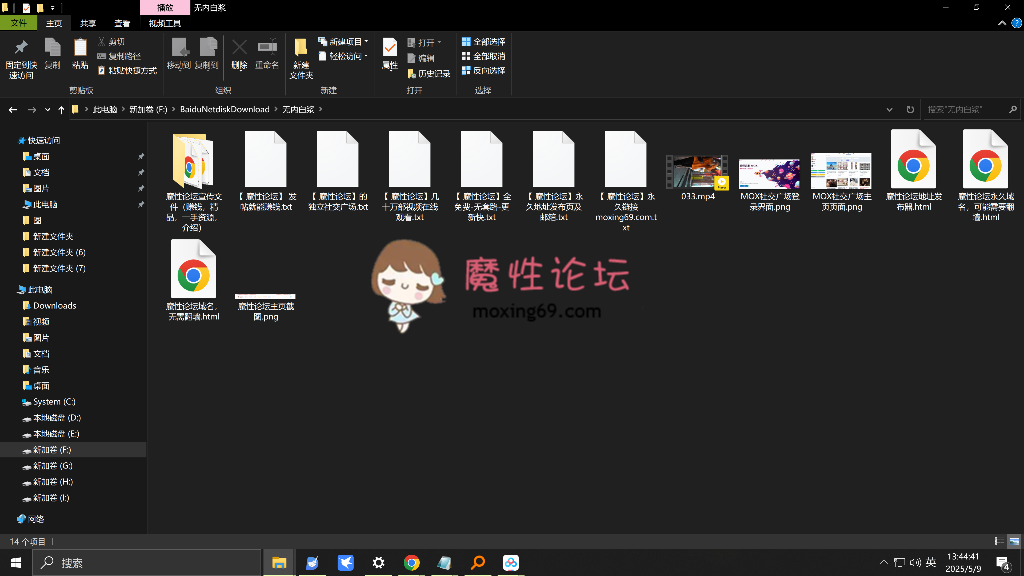Open 快速访问 in the navigation pane
This screenshot has width=1024, height=576.
(x=43, y=140)
